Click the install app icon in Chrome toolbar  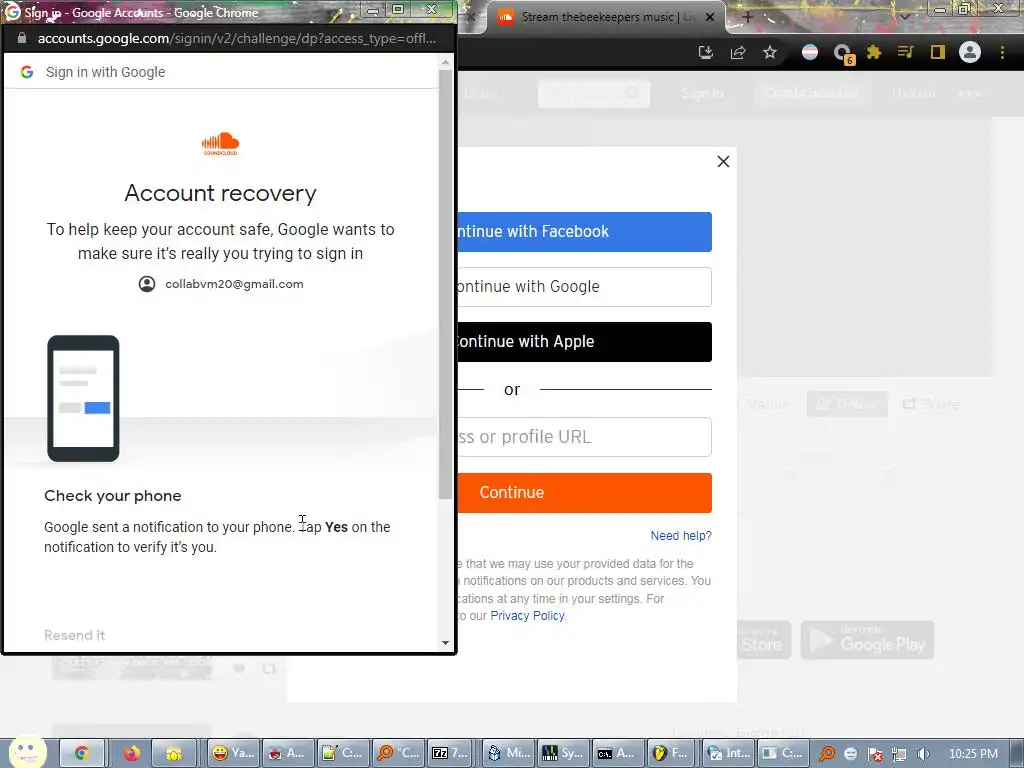coord(705,52)
